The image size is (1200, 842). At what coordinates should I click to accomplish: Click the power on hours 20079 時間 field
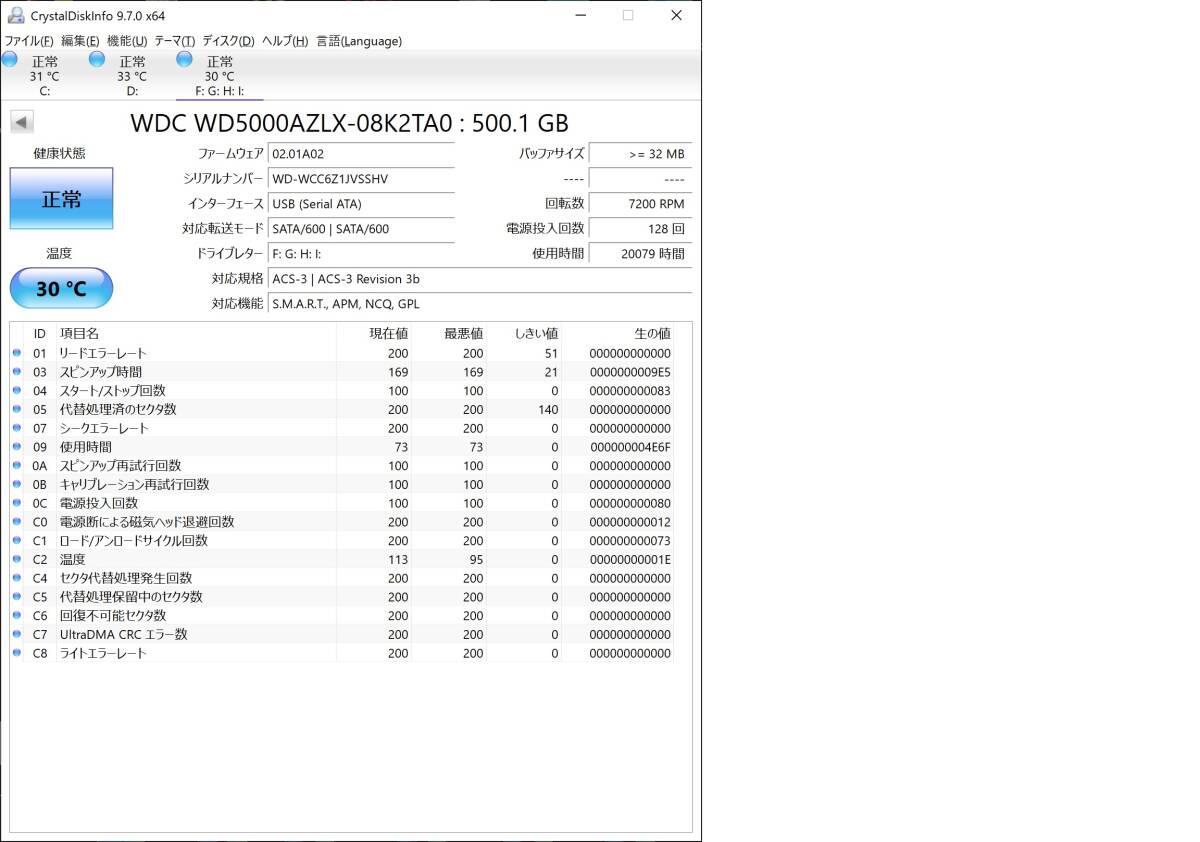(640, 254)
